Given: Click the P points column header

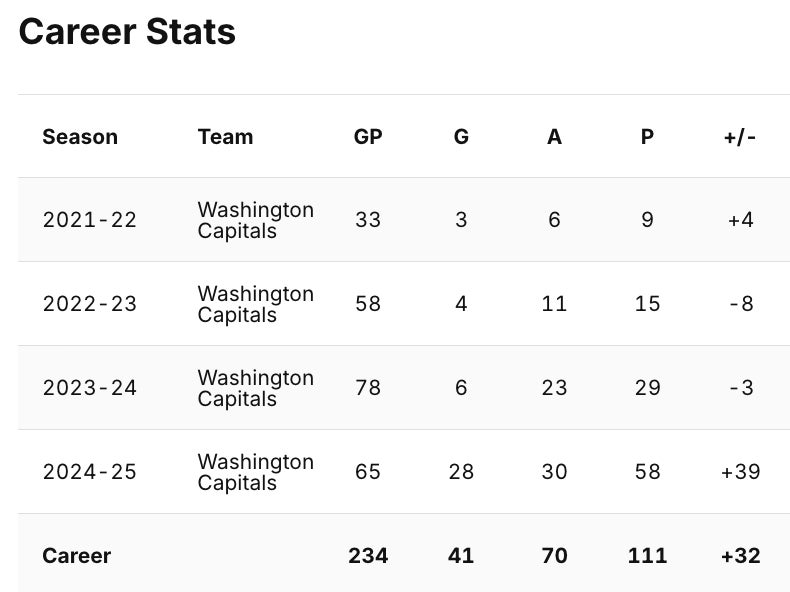Looking at the screenshot, I should (647, 137).
